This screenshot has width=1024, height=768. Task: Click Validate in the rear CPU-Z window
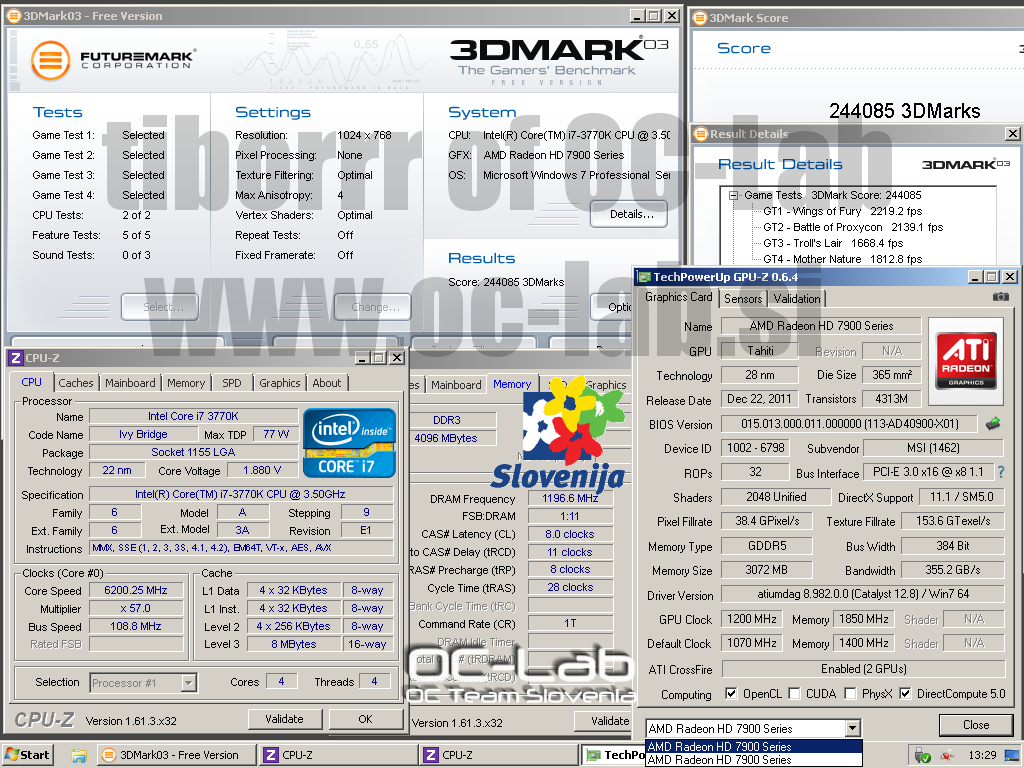coord(604,721)
